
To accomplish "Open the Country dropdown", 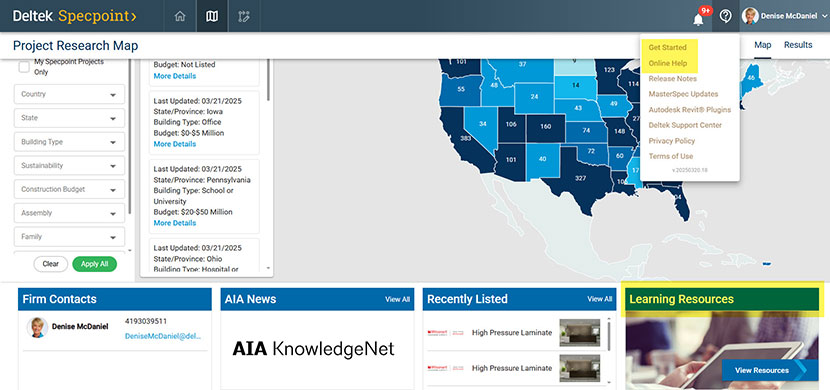I will coord(69,94).
